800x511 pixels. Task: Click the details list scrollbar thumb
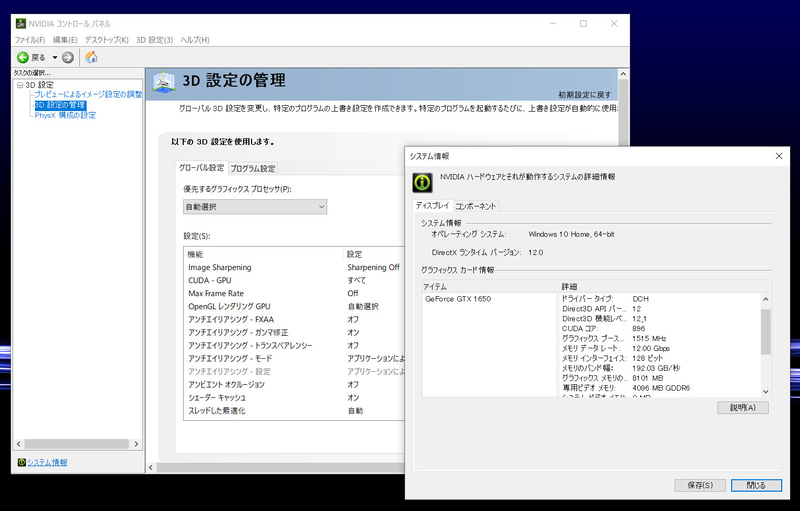coord(766,331)
